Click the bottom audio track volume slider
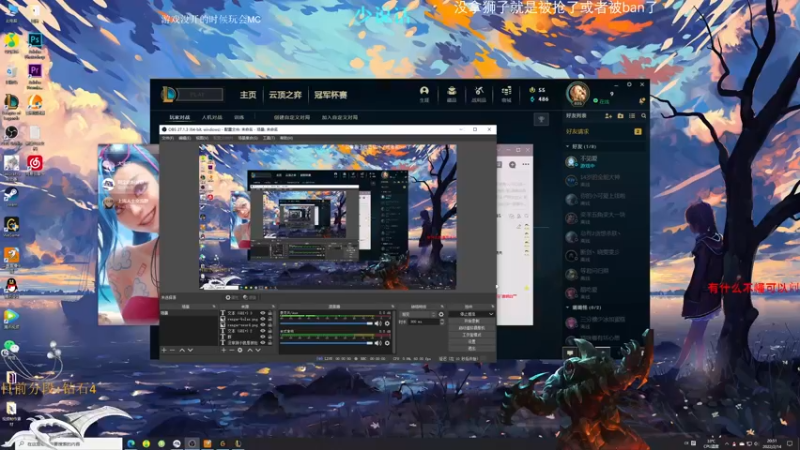The height and width of the screenshot is (450, 800). (327, 343)
